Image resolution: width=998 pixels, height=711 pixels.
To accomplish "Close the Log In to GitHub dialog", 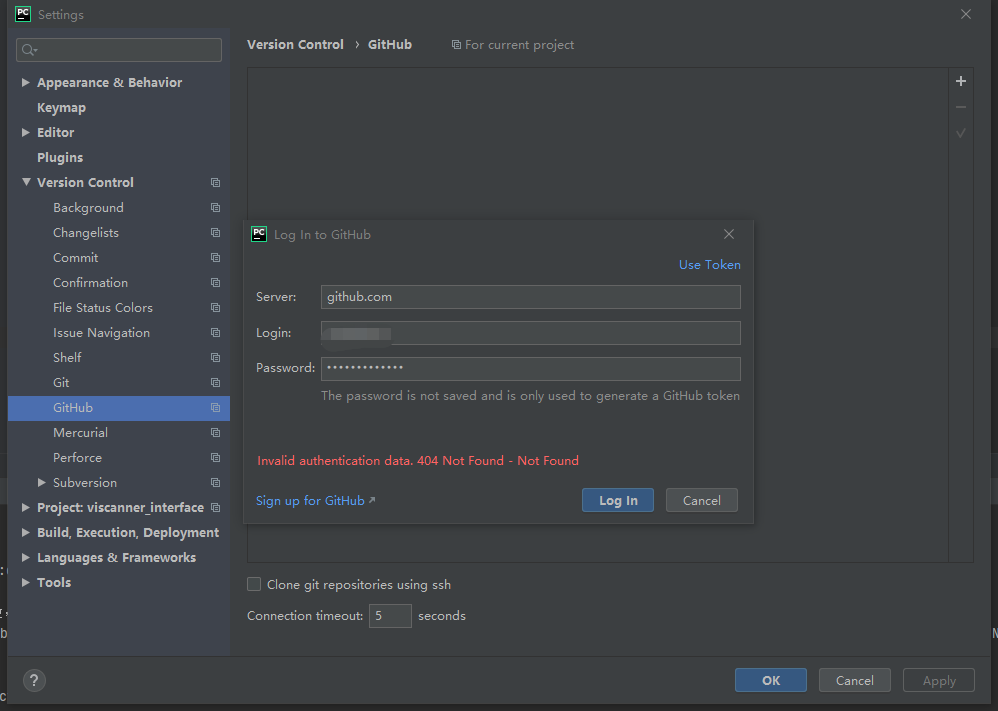I will click(x=729, y=234).
